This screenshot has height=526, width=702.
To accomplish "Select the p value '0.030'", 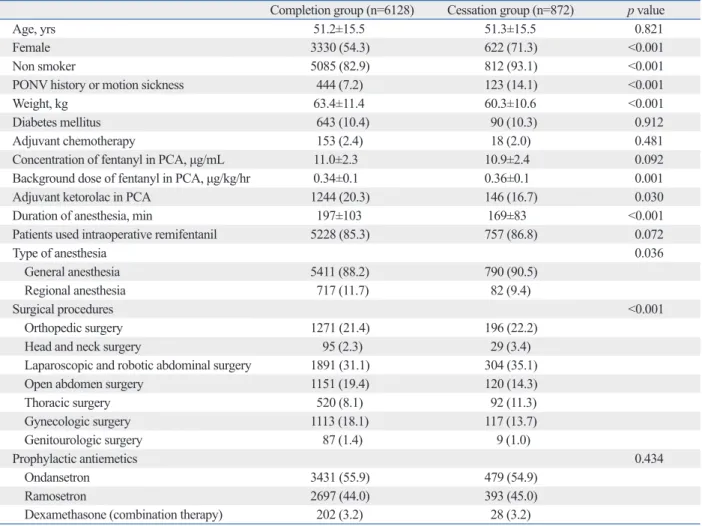I will tap(648, 197).
